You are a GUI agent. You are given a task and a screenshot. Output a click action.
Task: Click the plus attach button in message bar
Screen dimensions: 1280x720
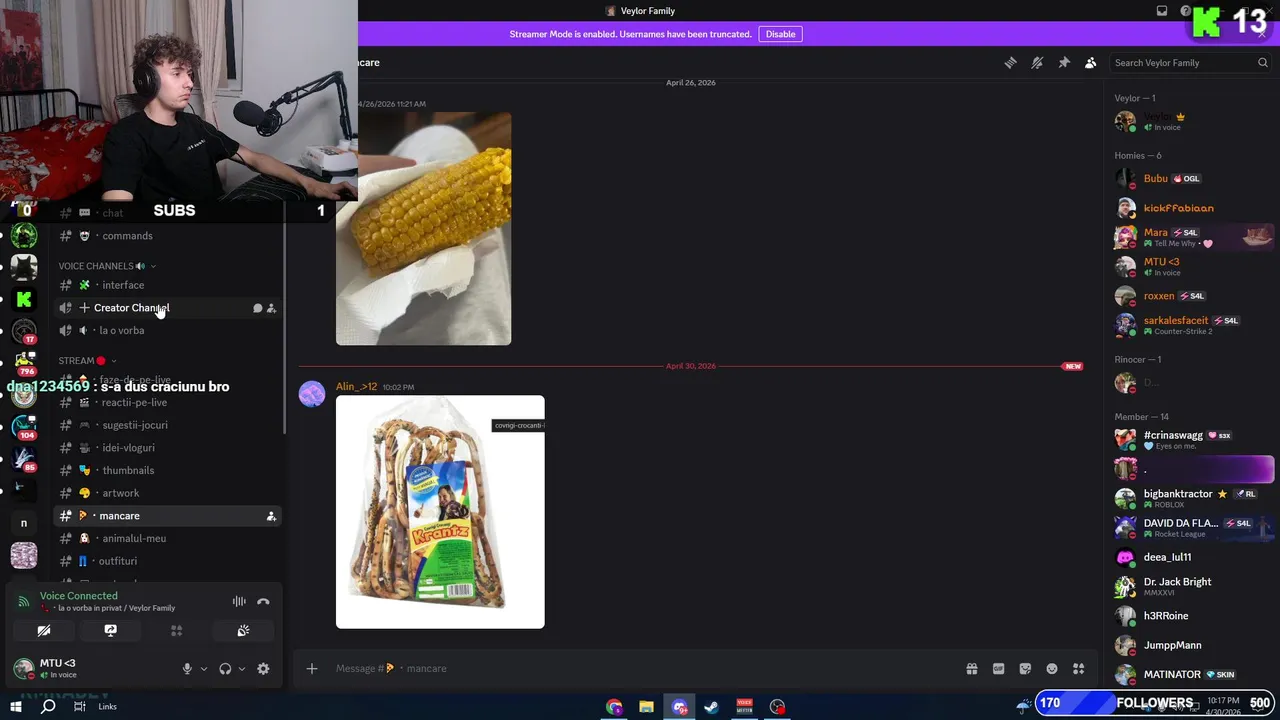pyautogui.click(x=312, y=668)
